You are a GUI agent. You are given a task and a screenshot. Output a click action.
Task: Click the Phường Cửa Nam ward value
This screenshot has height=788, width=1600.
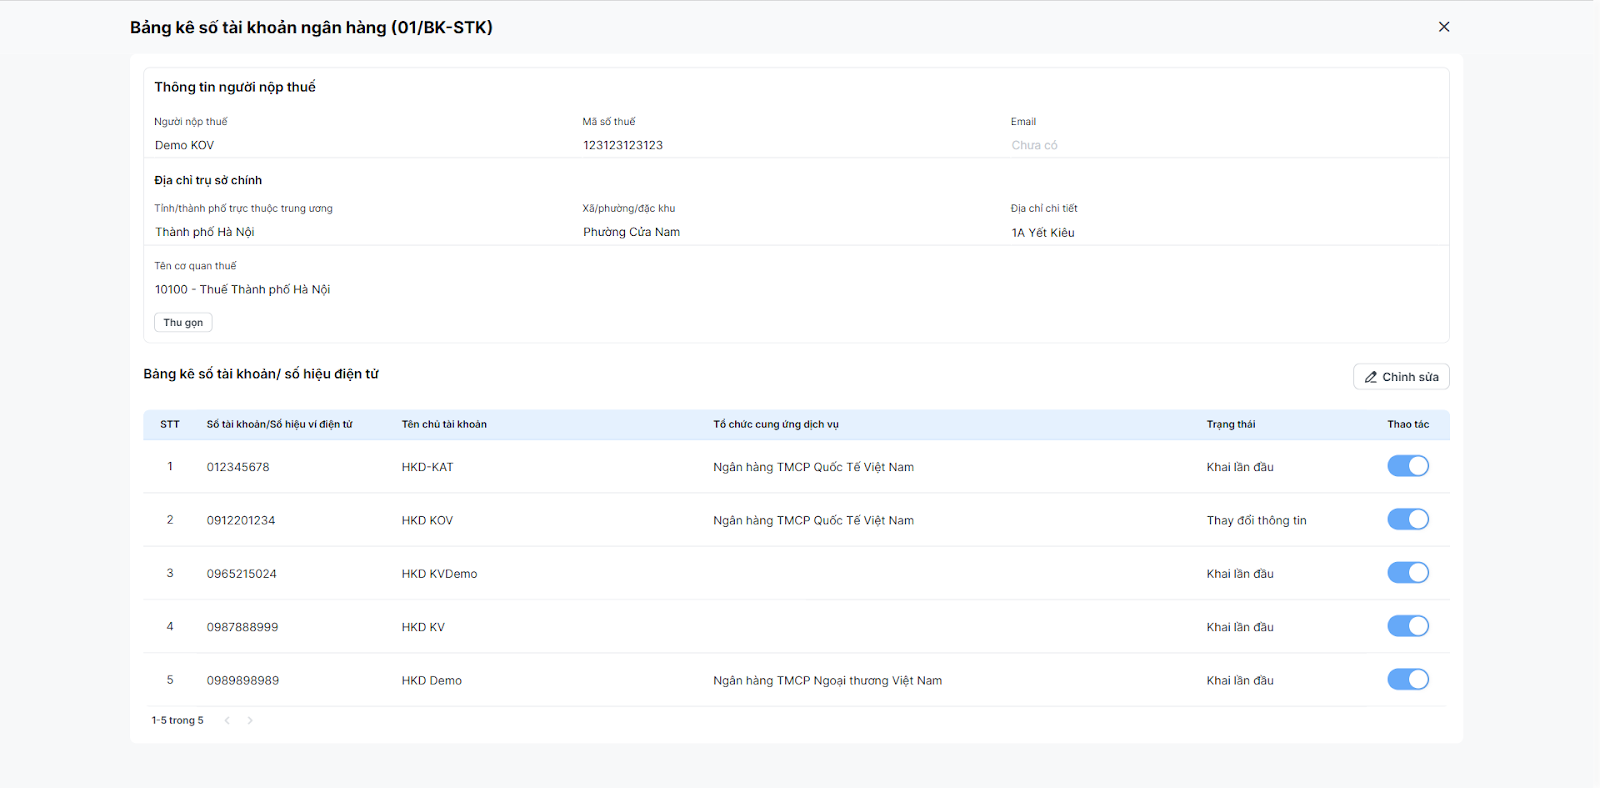631,232
